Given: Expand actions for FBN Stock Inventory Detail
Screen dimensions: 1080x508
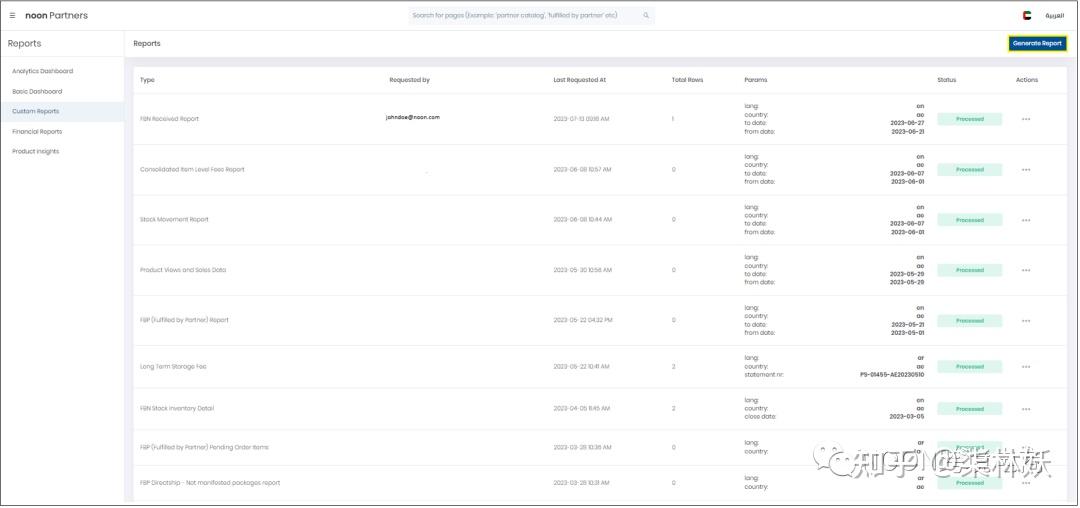Looking at the screenshot, I should tap(1026, 409).
